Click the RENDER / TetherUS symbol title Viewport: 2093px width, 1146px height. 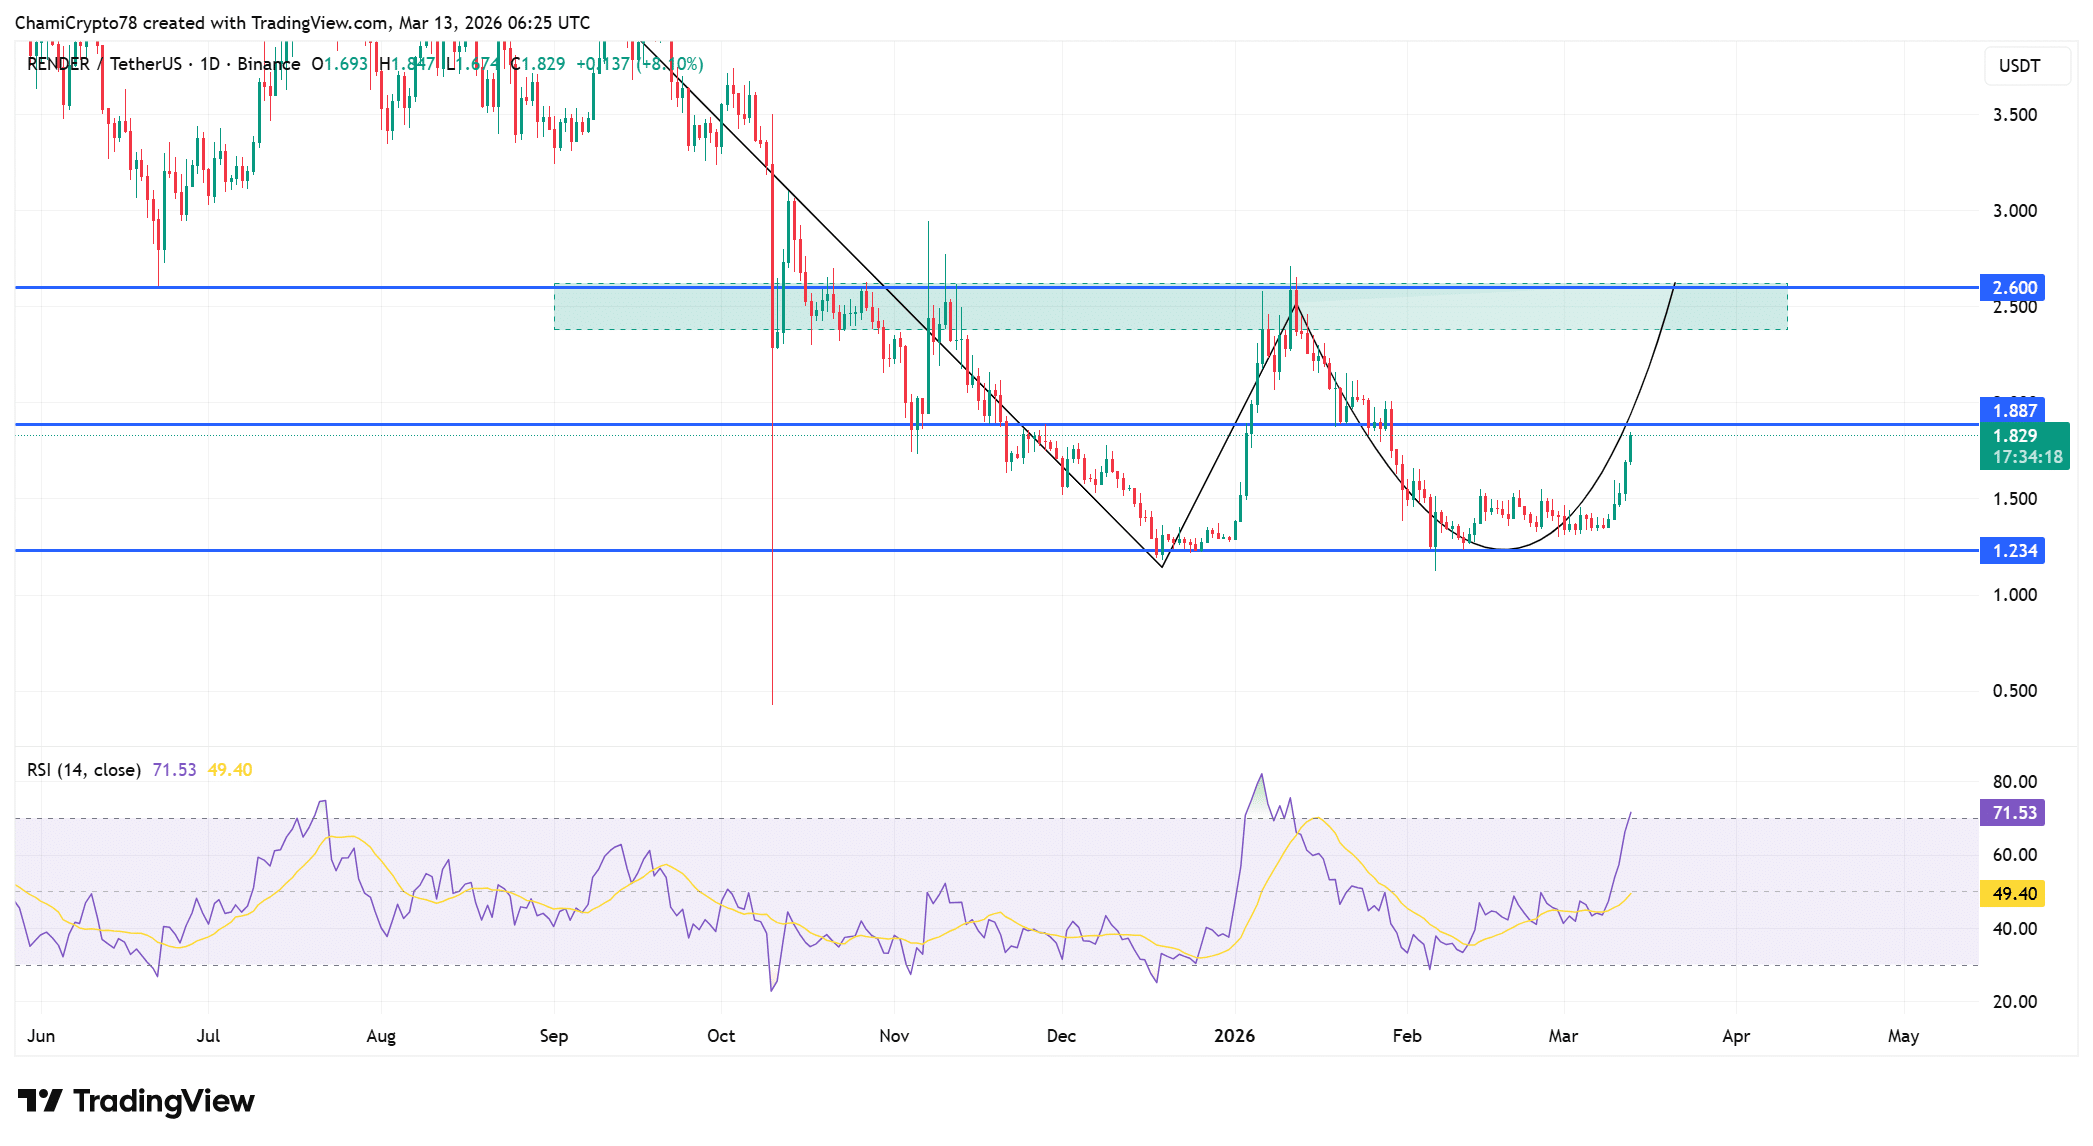click(105, 64)
